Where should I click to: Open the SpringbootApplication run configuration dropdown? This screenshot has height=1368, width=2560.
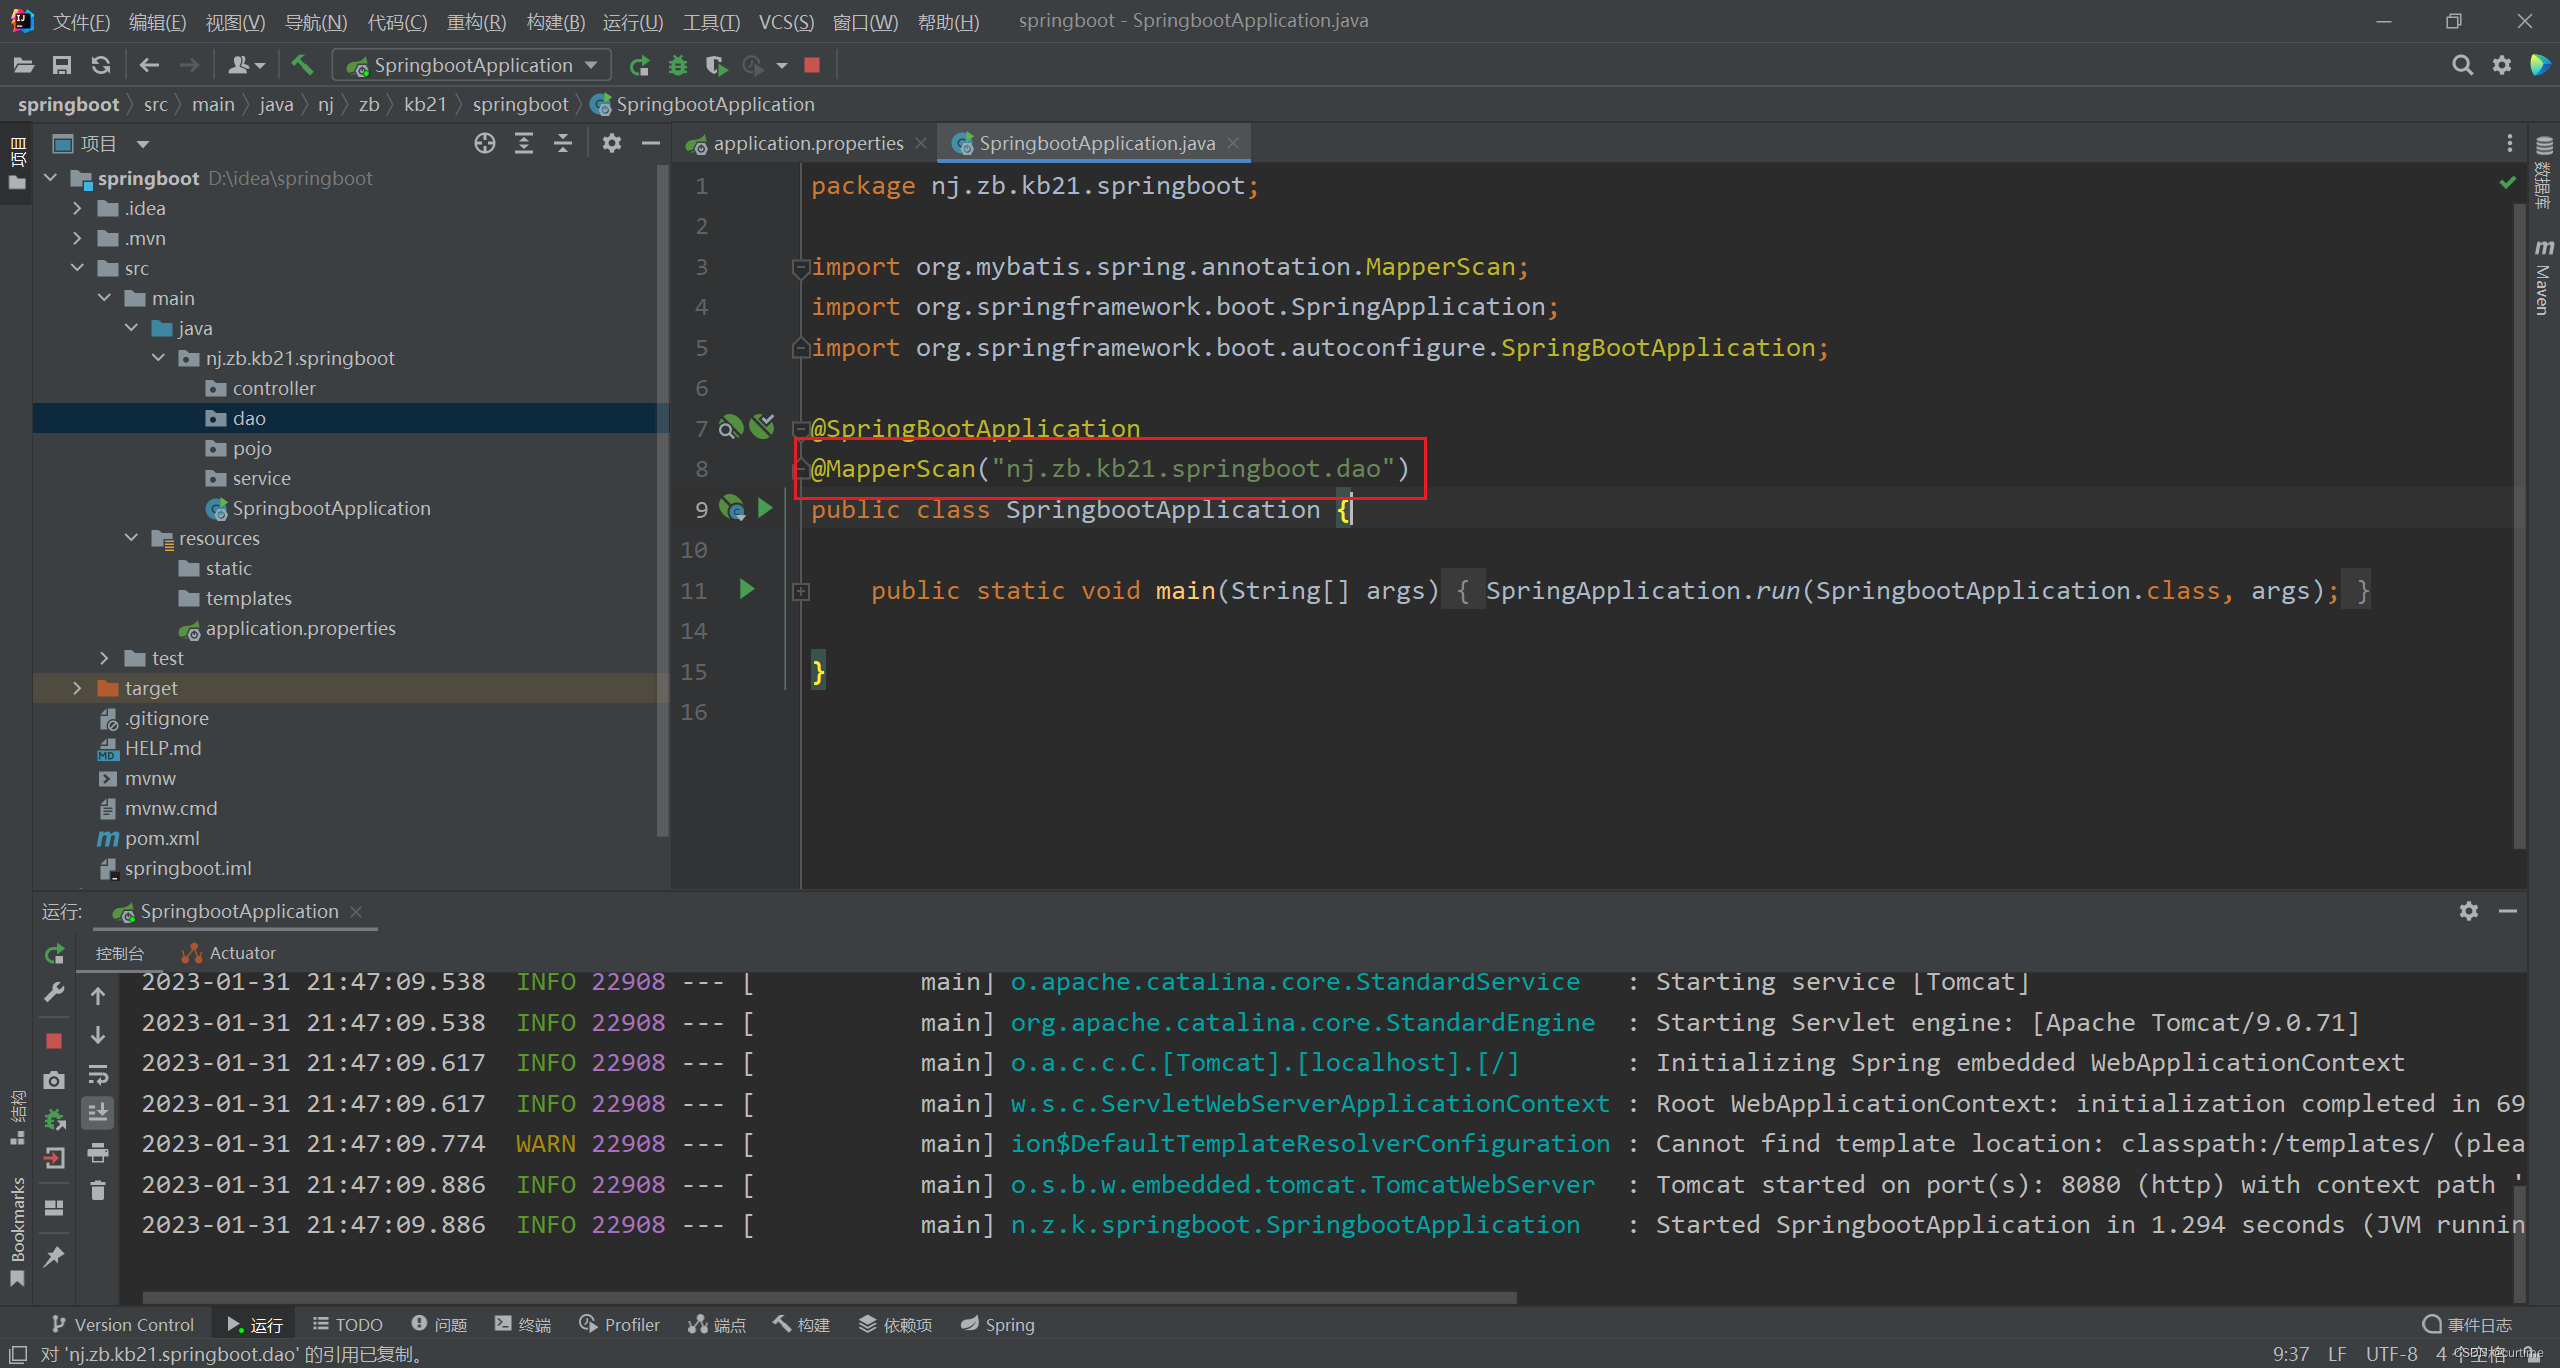470,64
